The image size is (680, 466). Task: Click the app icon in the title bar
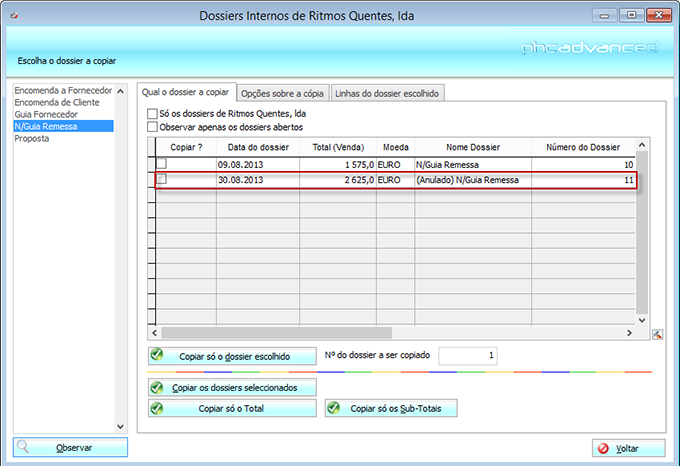coord(14,16)
